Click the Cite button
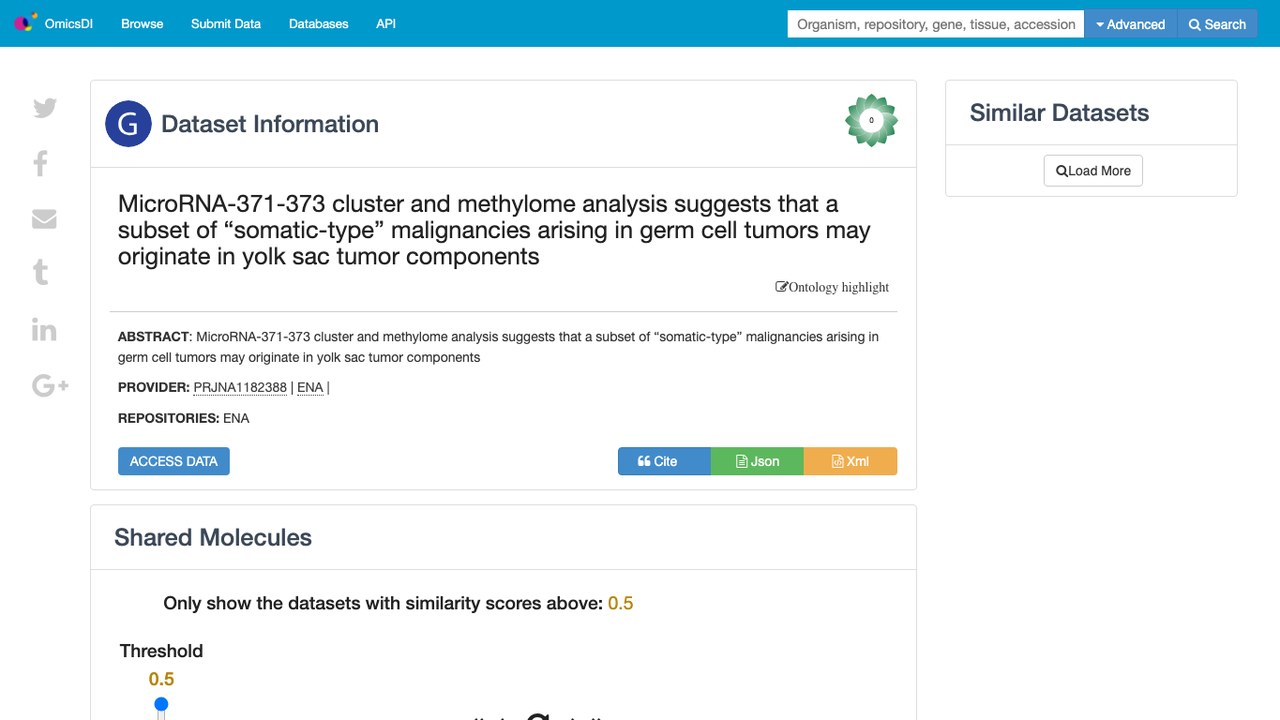1280x720 pixels. (x=664, y=461)
